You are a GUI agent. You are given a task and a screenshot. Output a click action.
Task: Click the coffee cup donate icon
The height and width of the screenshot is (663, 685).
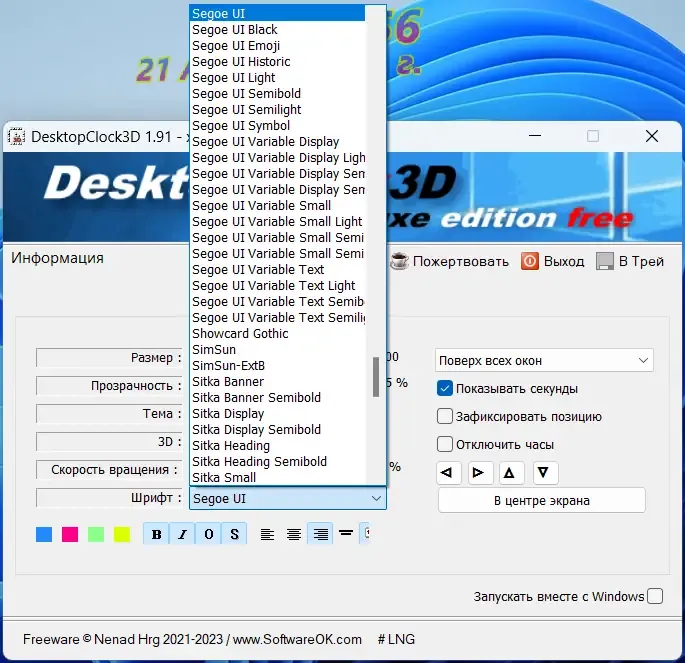(x=399, y=261)
